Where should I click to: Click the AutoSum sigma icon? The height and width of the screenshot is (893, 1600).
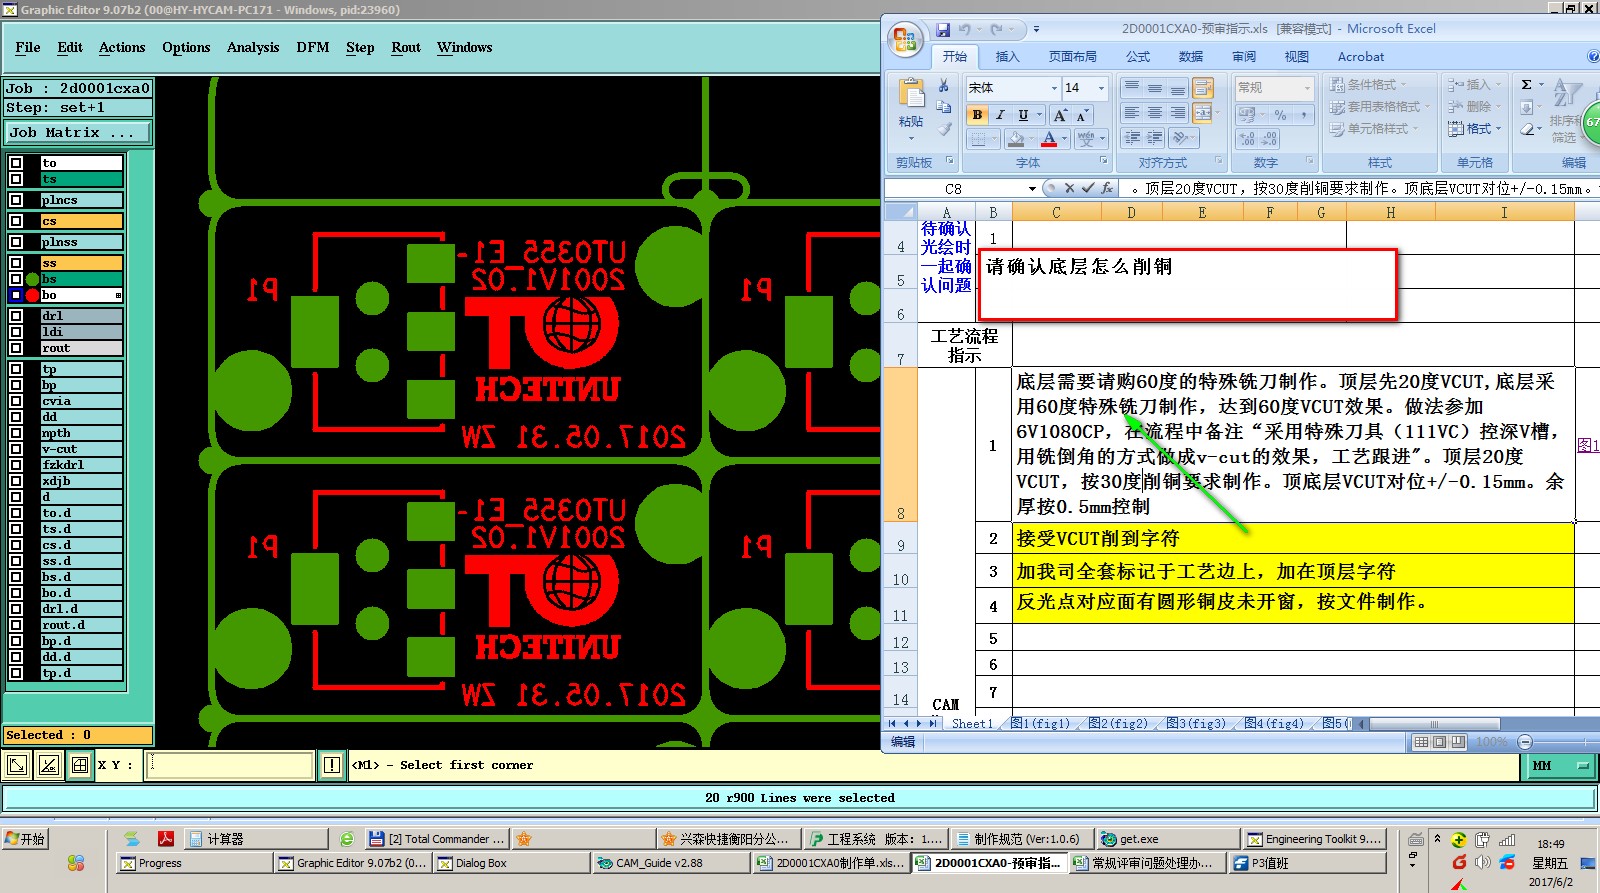[x=1527, y=85]
